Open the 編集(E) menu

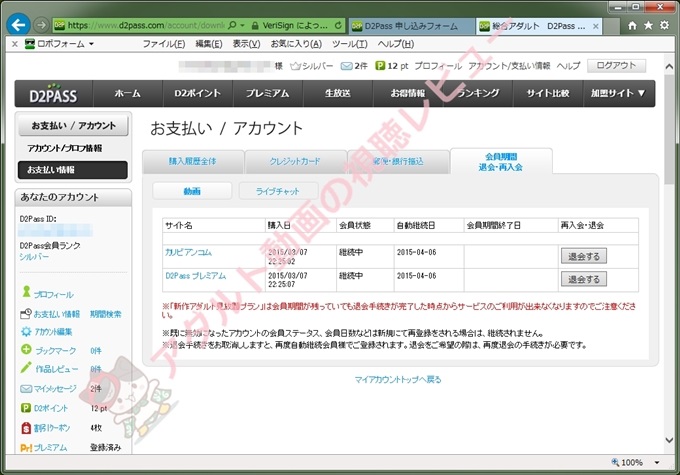[209, 44]
